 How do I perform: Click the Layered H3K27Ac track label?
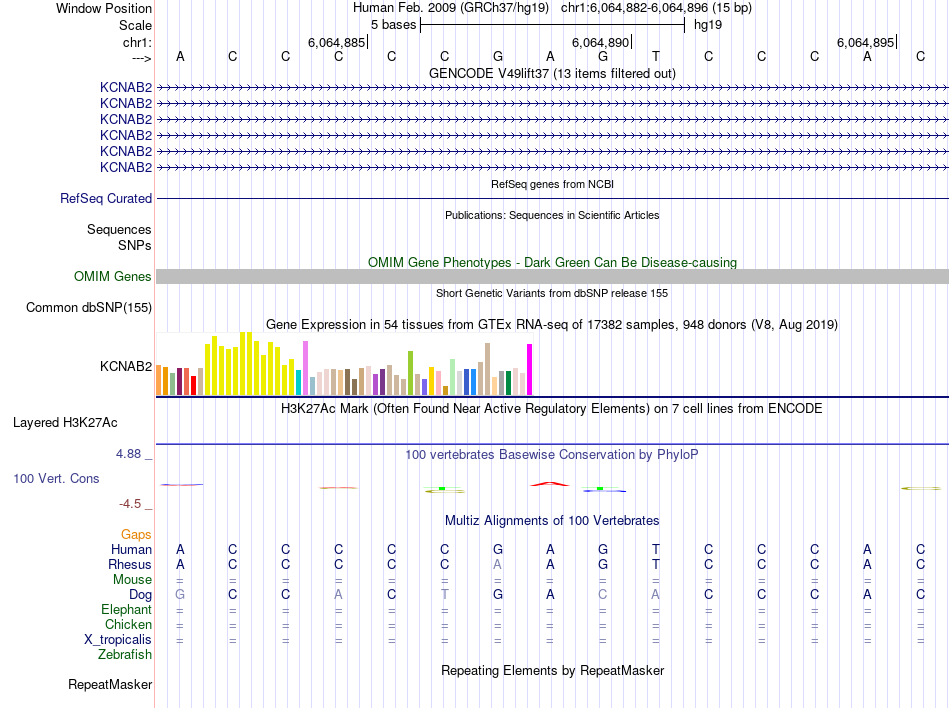65,423
